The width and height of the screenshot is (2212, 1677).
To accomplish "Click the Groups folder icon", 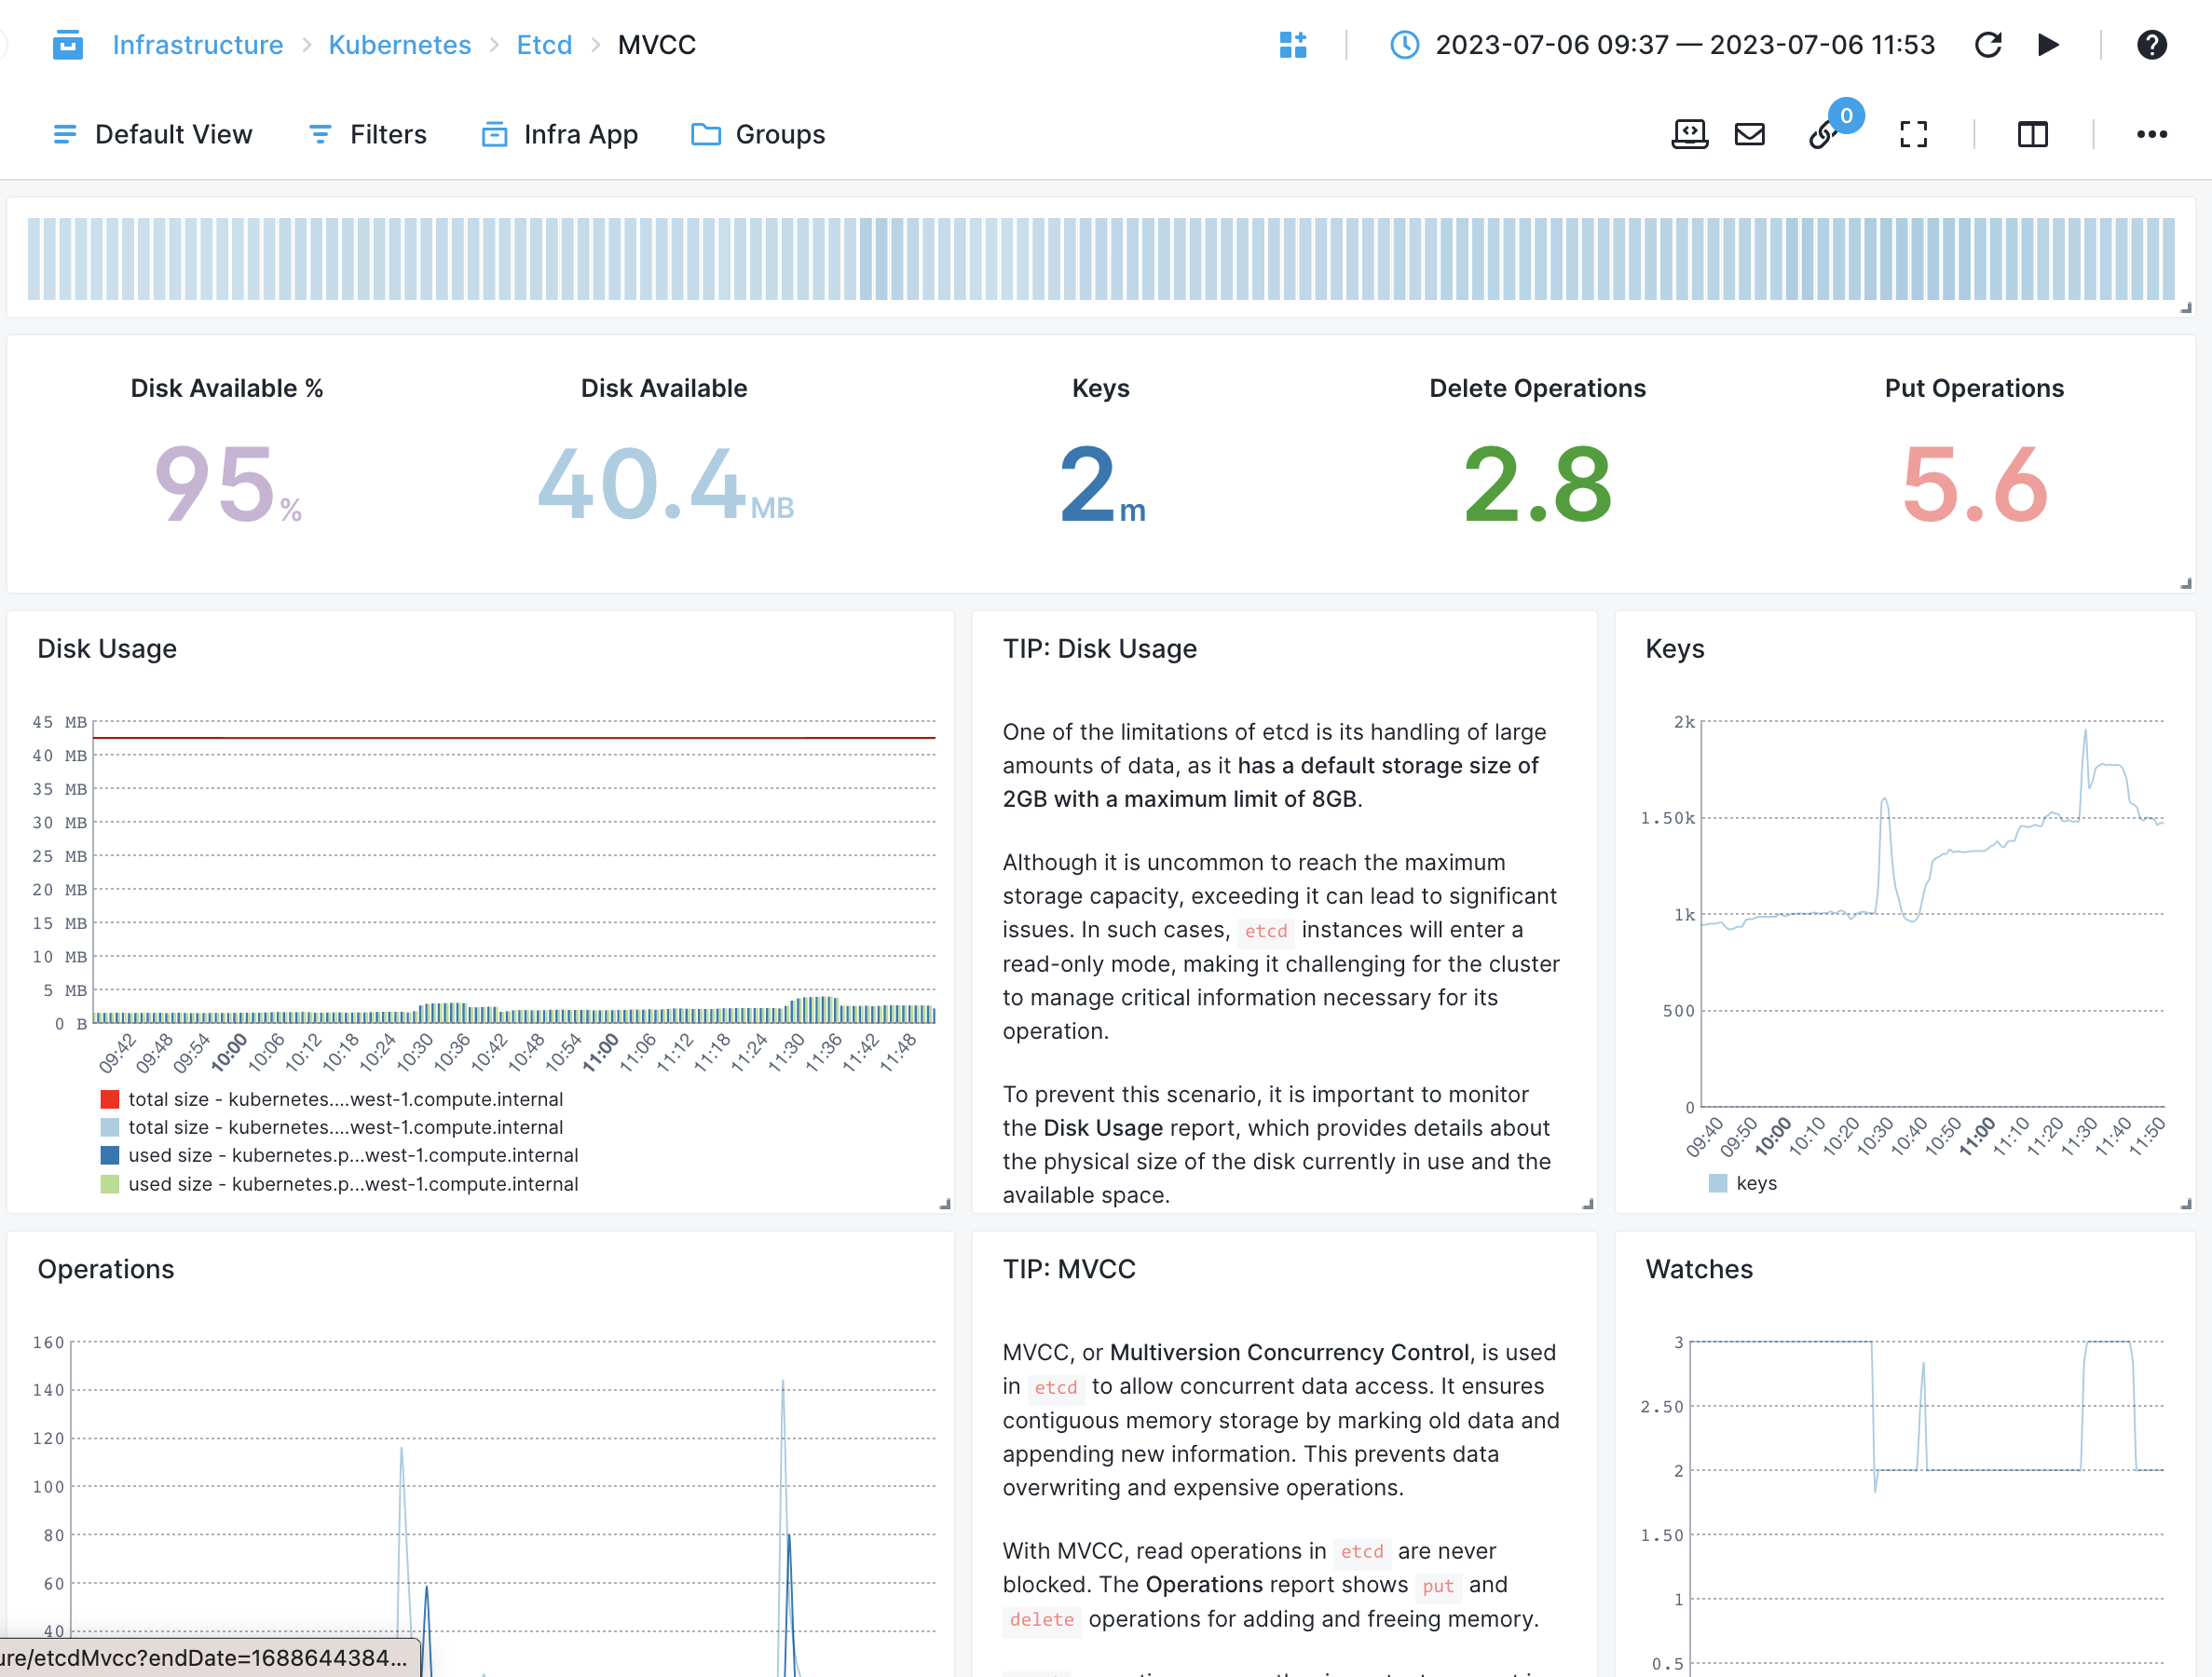I will [x=706, y=134].
